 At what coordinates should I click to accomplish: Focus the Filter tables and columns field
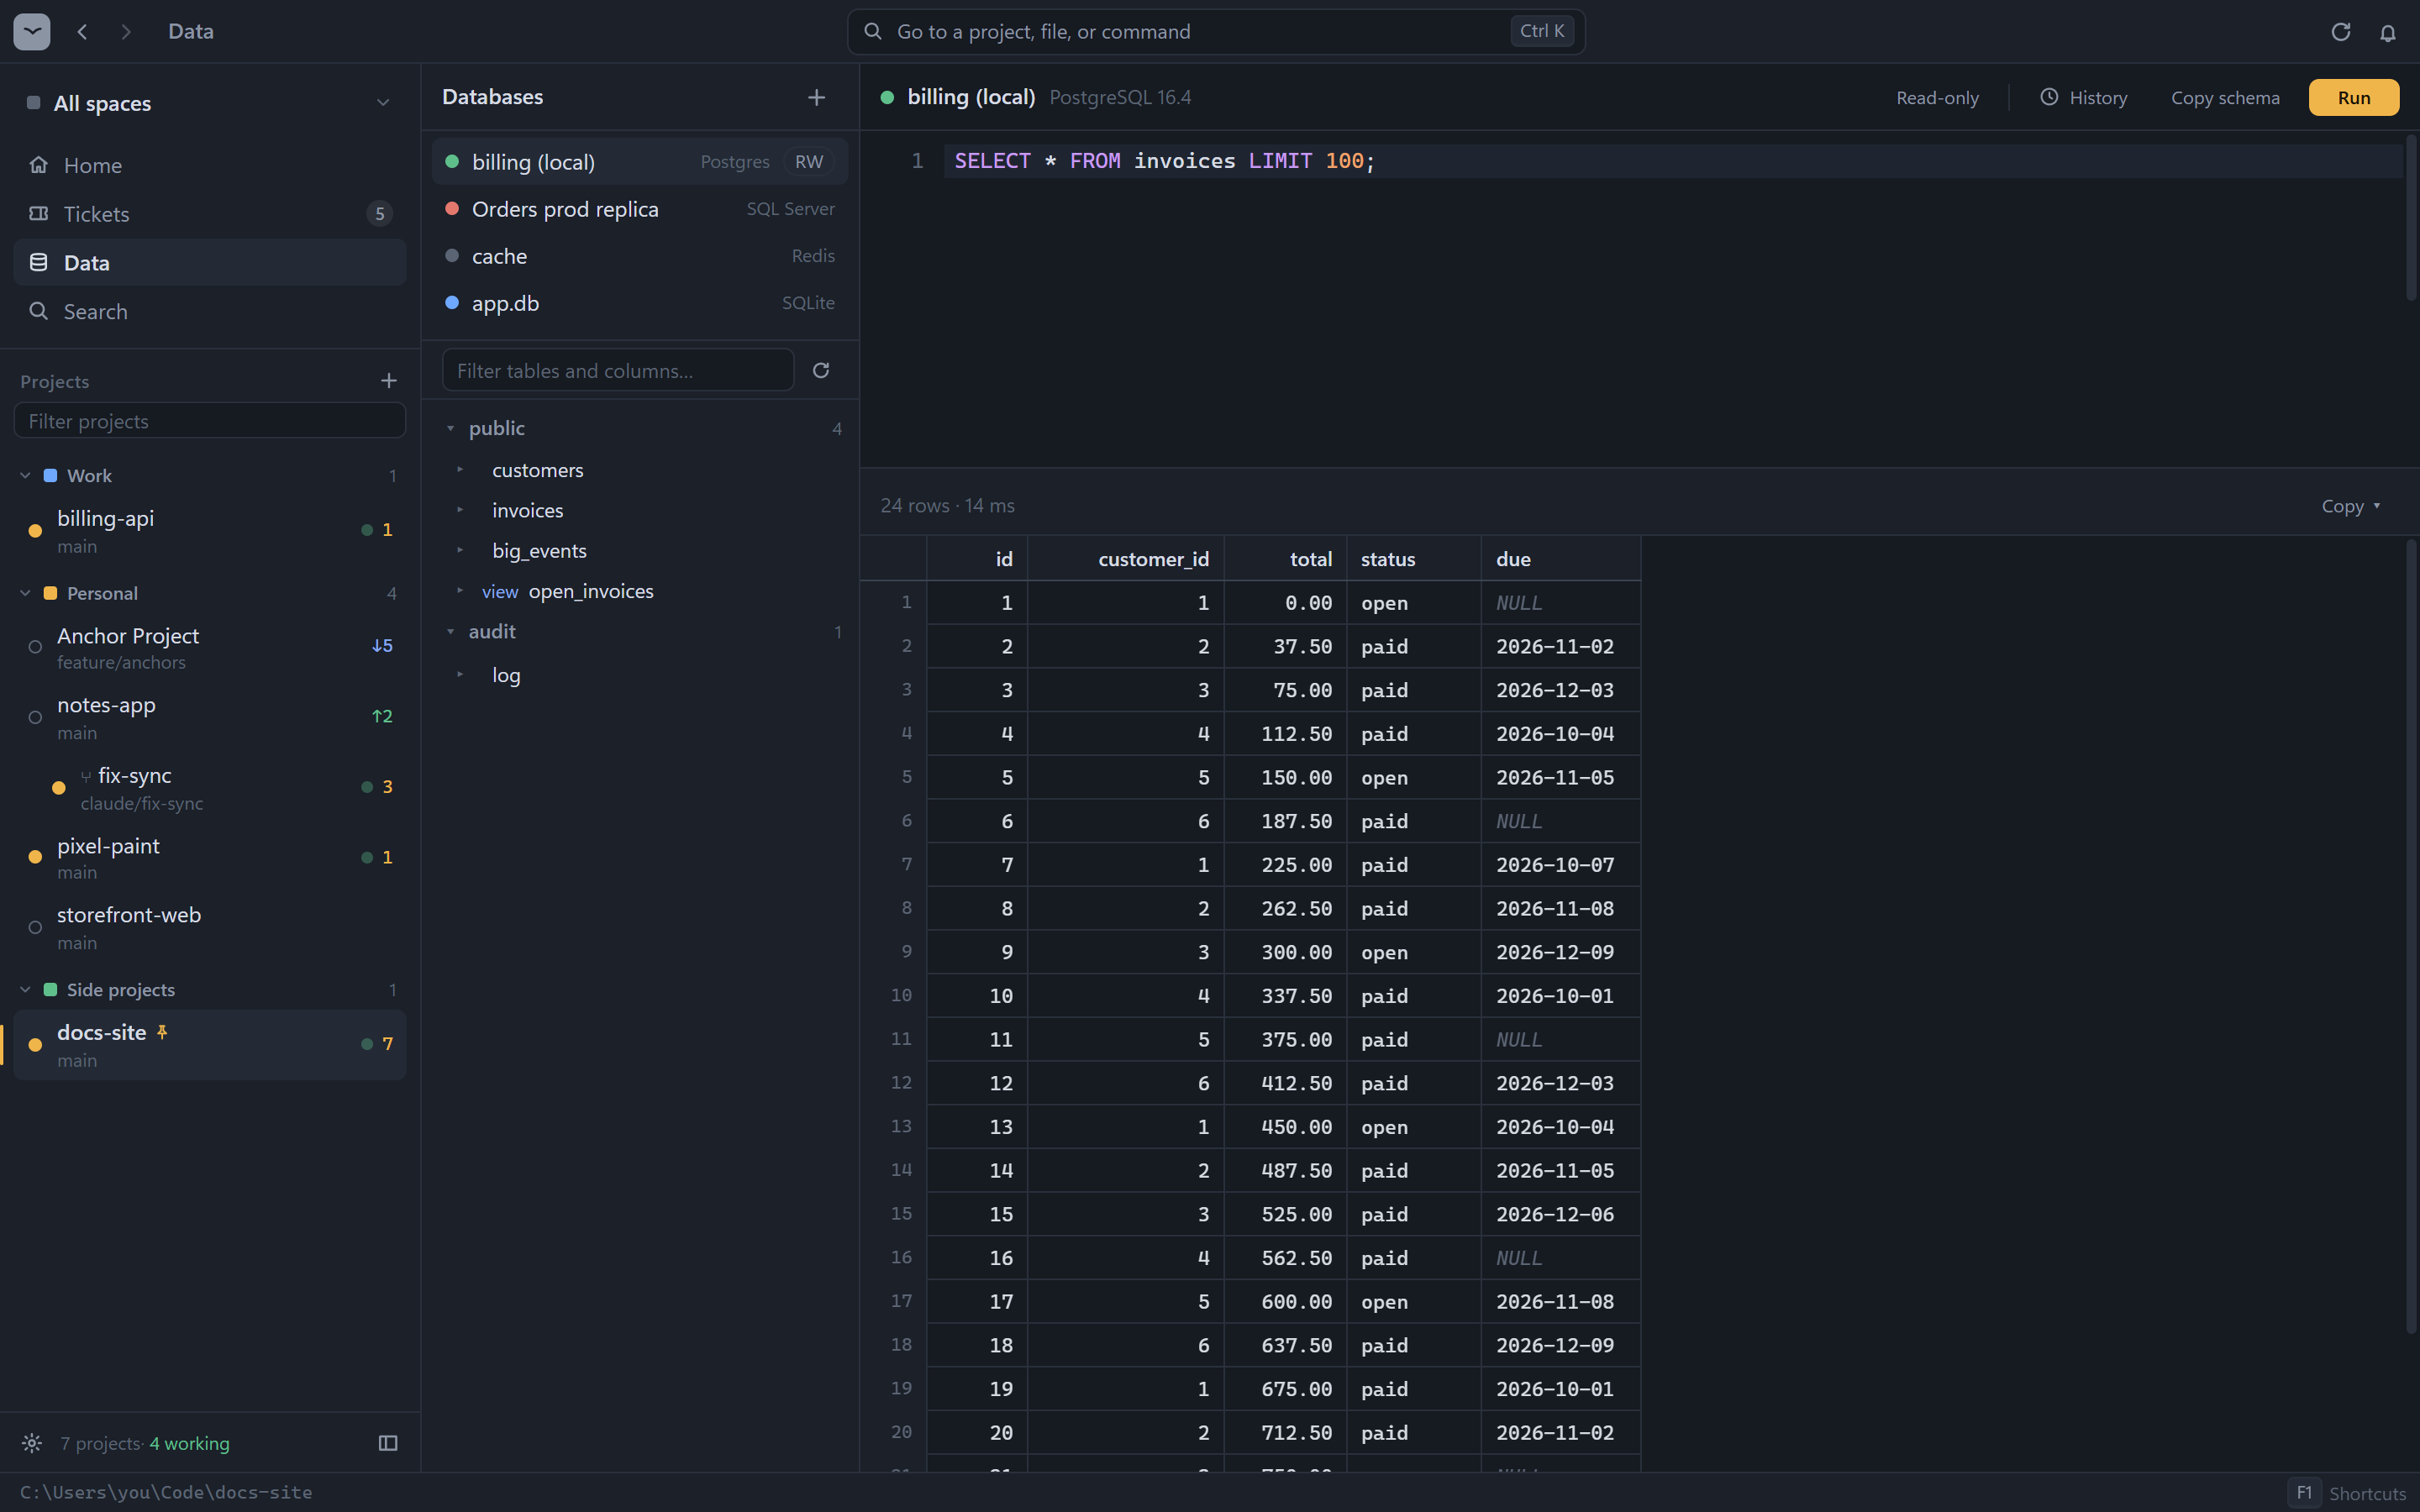click(x=618, y=370)
